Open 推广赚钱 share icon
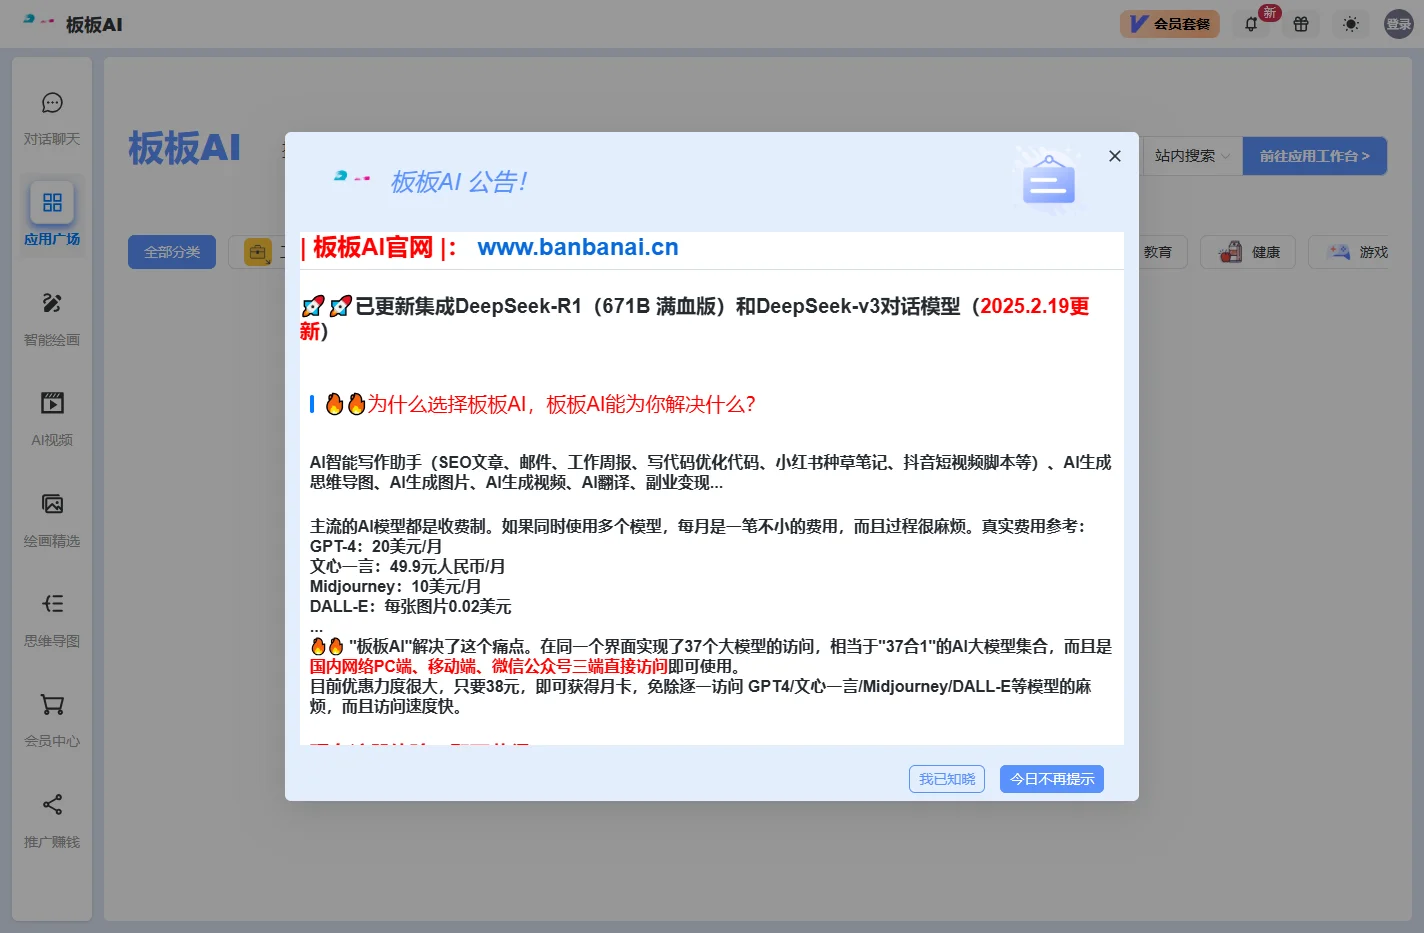1424x933 pixels. 52,805
